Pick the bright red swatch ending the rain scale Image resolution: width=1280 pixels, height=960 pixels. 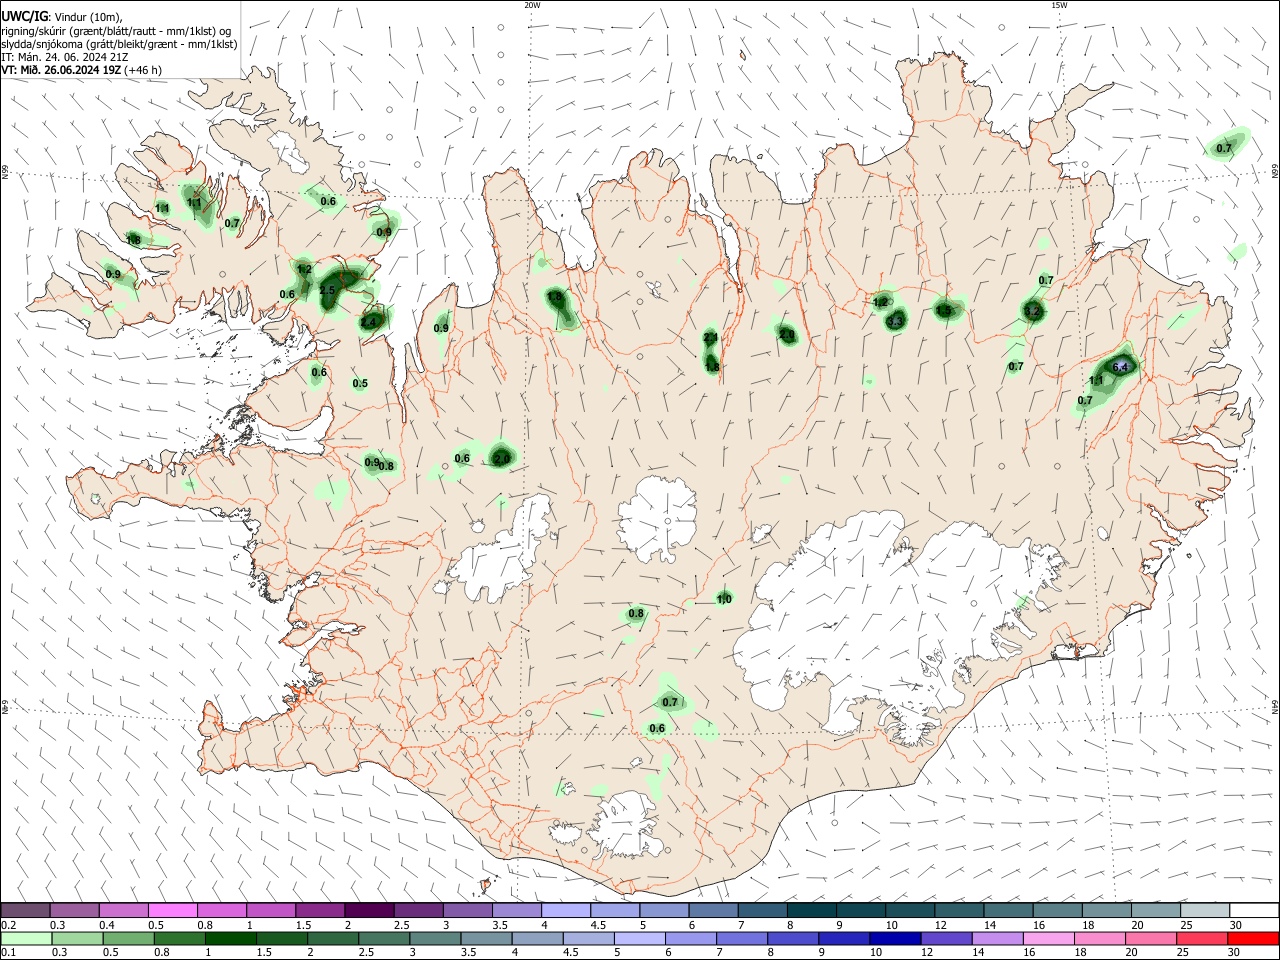tap(1253, 938)
